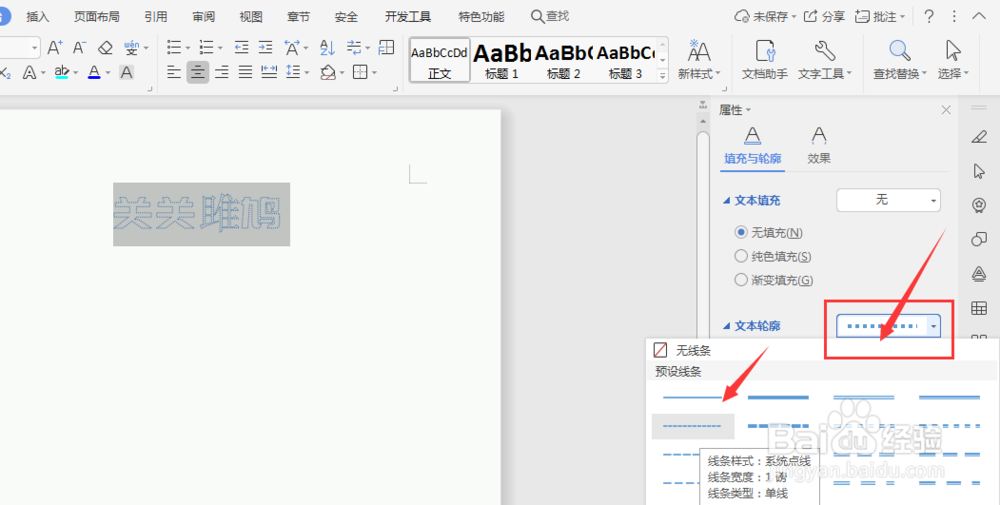
Task: Decrease font size with A- icon
Action: (80, 47)
